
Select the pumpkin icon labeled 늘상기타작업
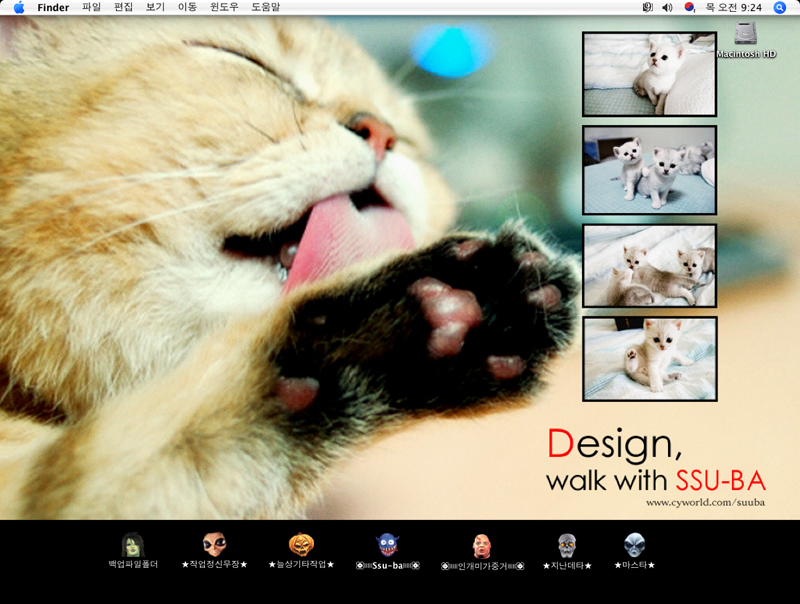(x=301, y=545)
